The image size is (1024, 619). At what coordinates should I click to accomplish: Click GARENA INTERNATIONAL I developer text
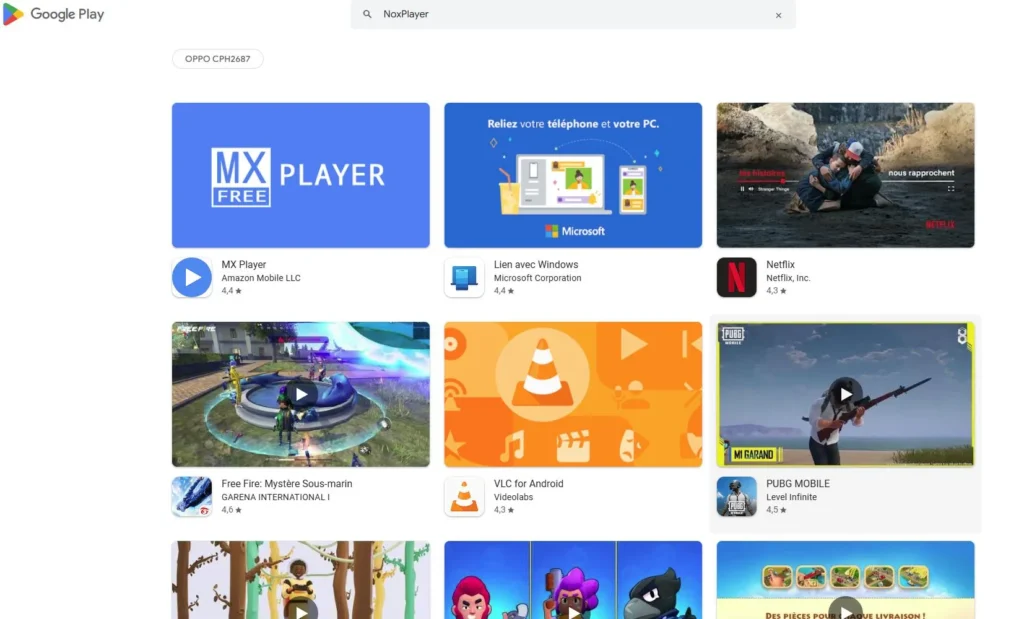pos(275,498)
